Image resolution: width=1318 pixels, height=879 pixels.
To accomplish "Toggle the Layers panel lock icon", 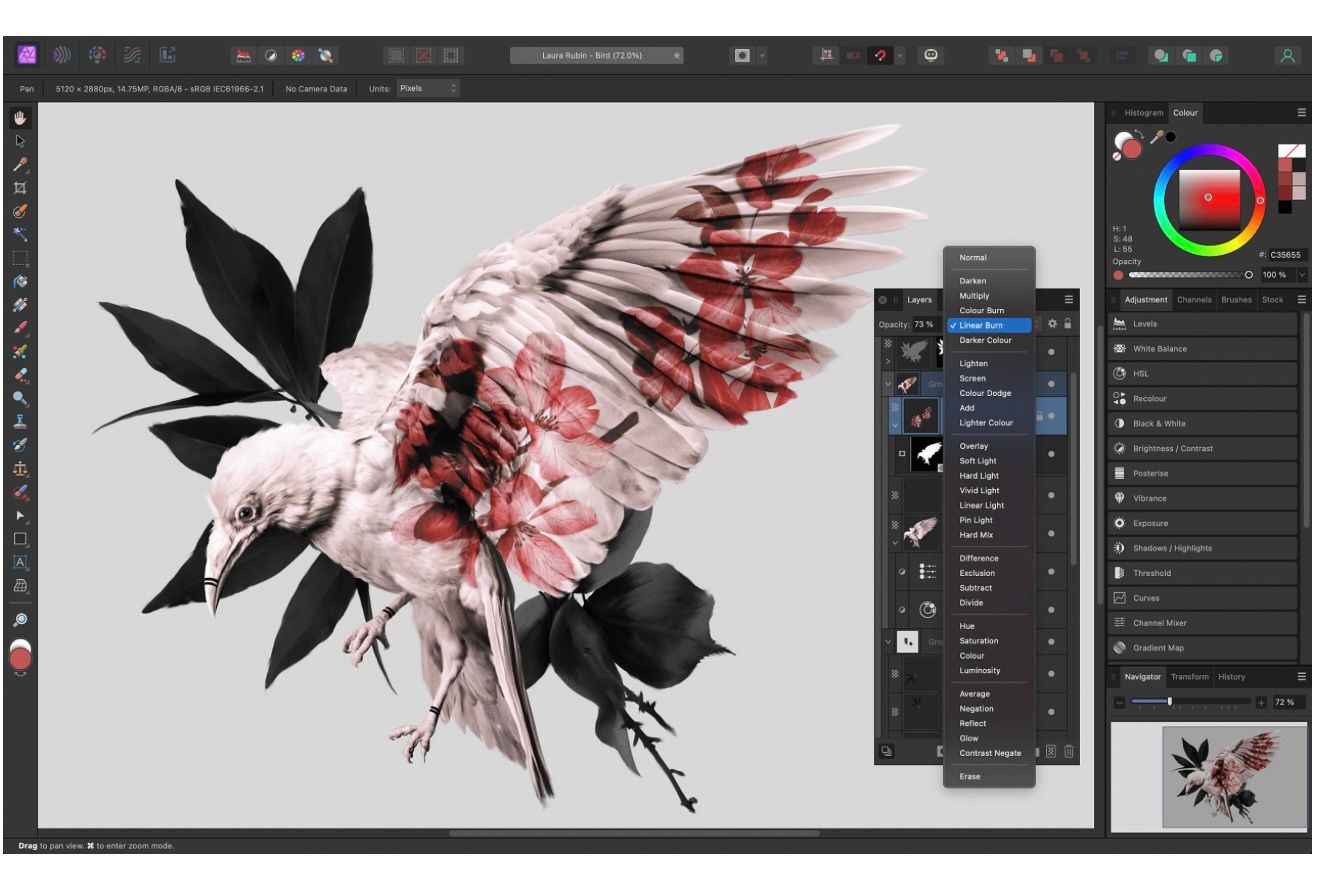I will [1068, 324].
